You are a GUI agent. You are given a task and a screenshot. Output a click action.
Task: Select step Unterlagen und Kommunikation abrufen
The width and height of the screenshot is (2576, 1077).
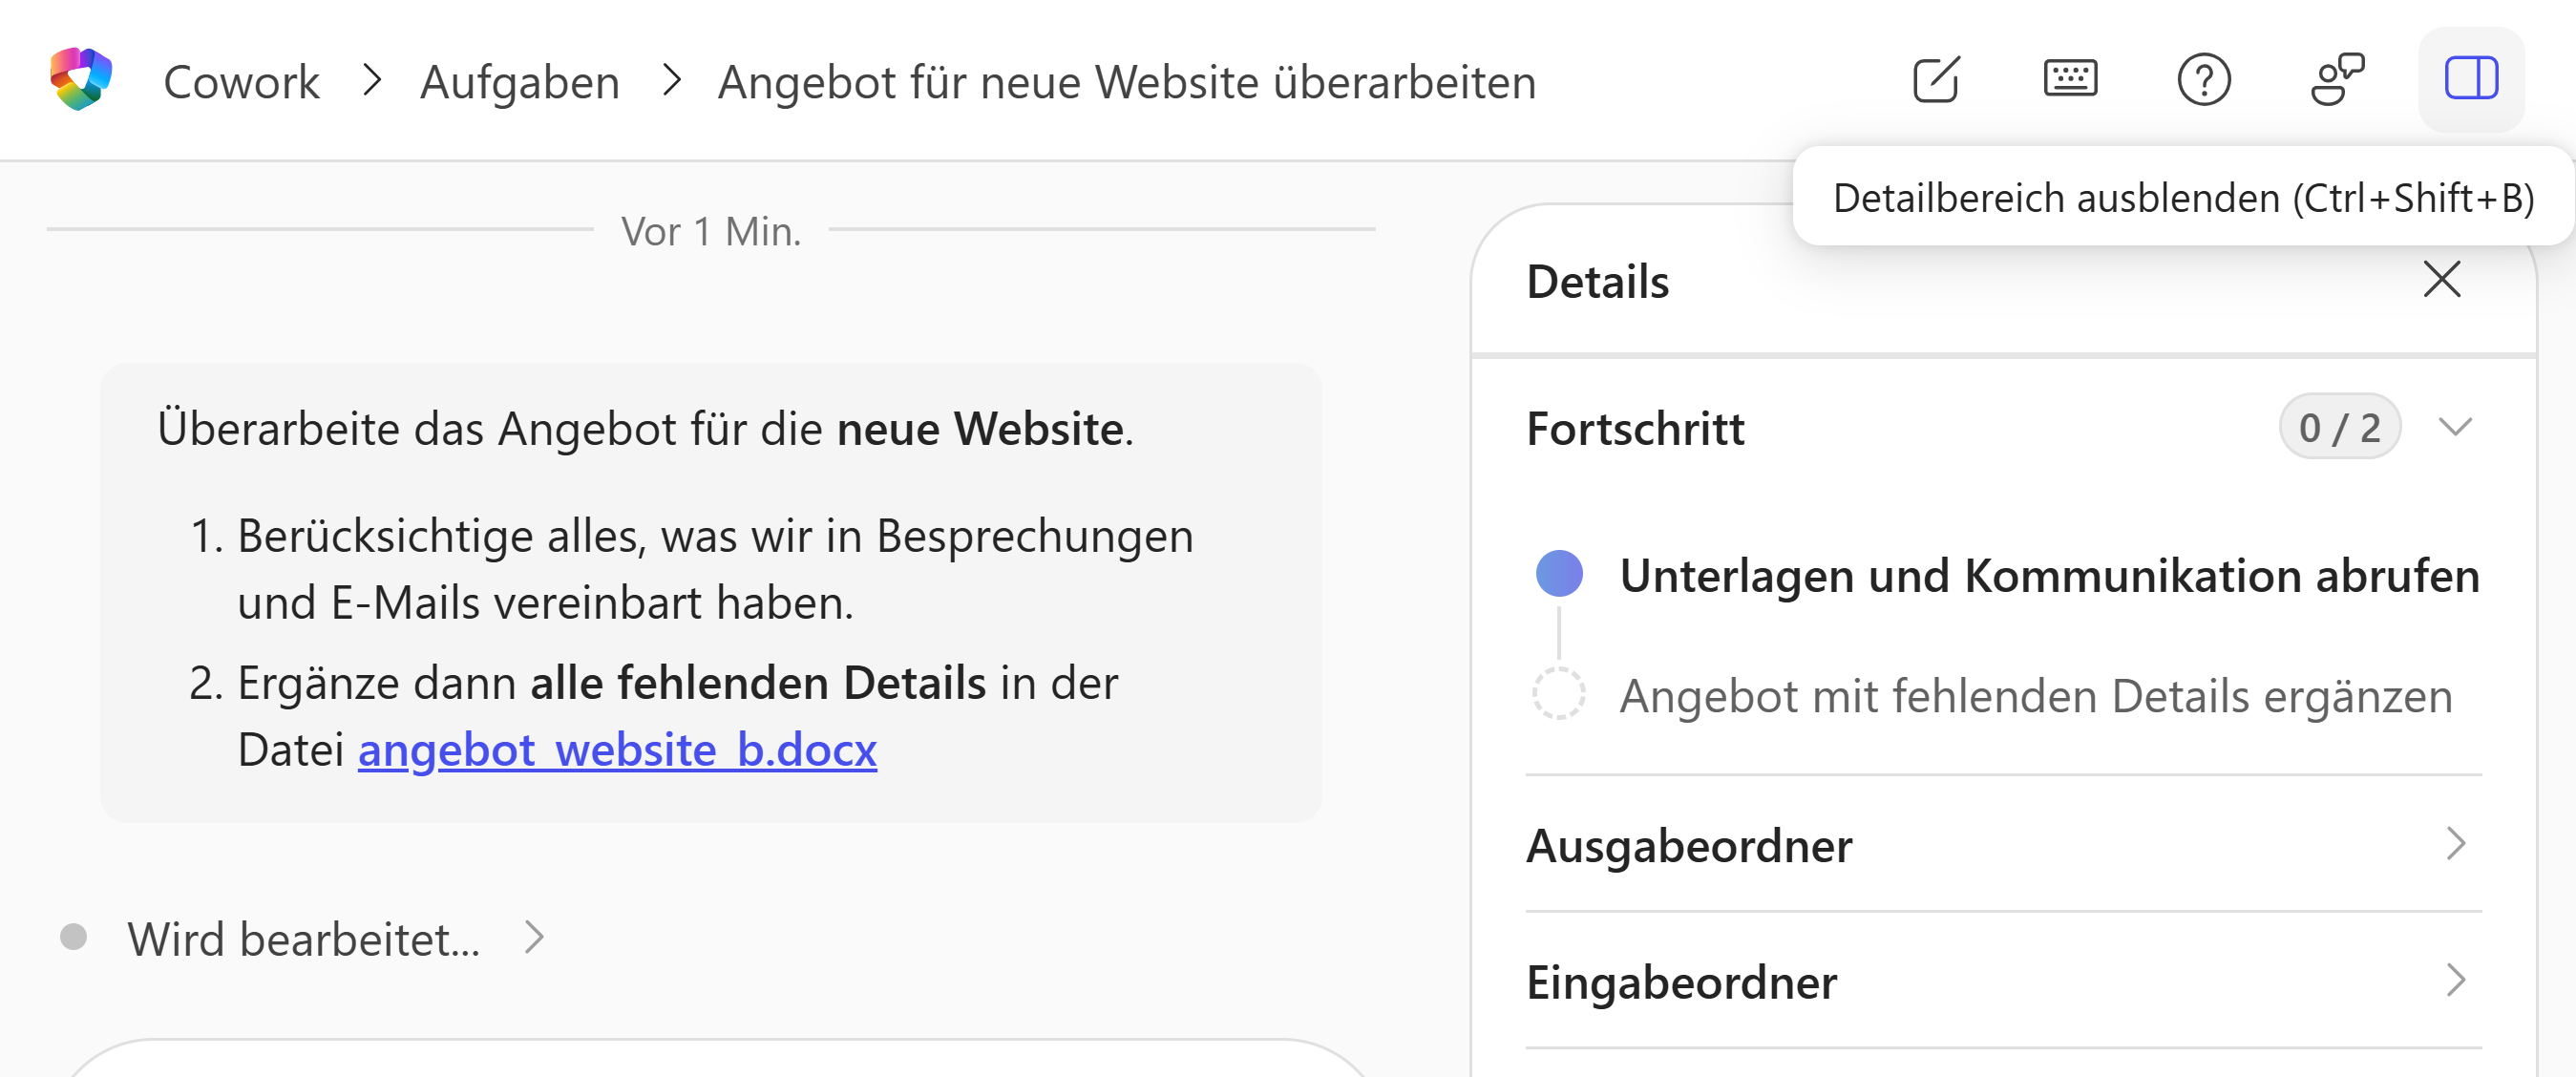[2049, 575]
